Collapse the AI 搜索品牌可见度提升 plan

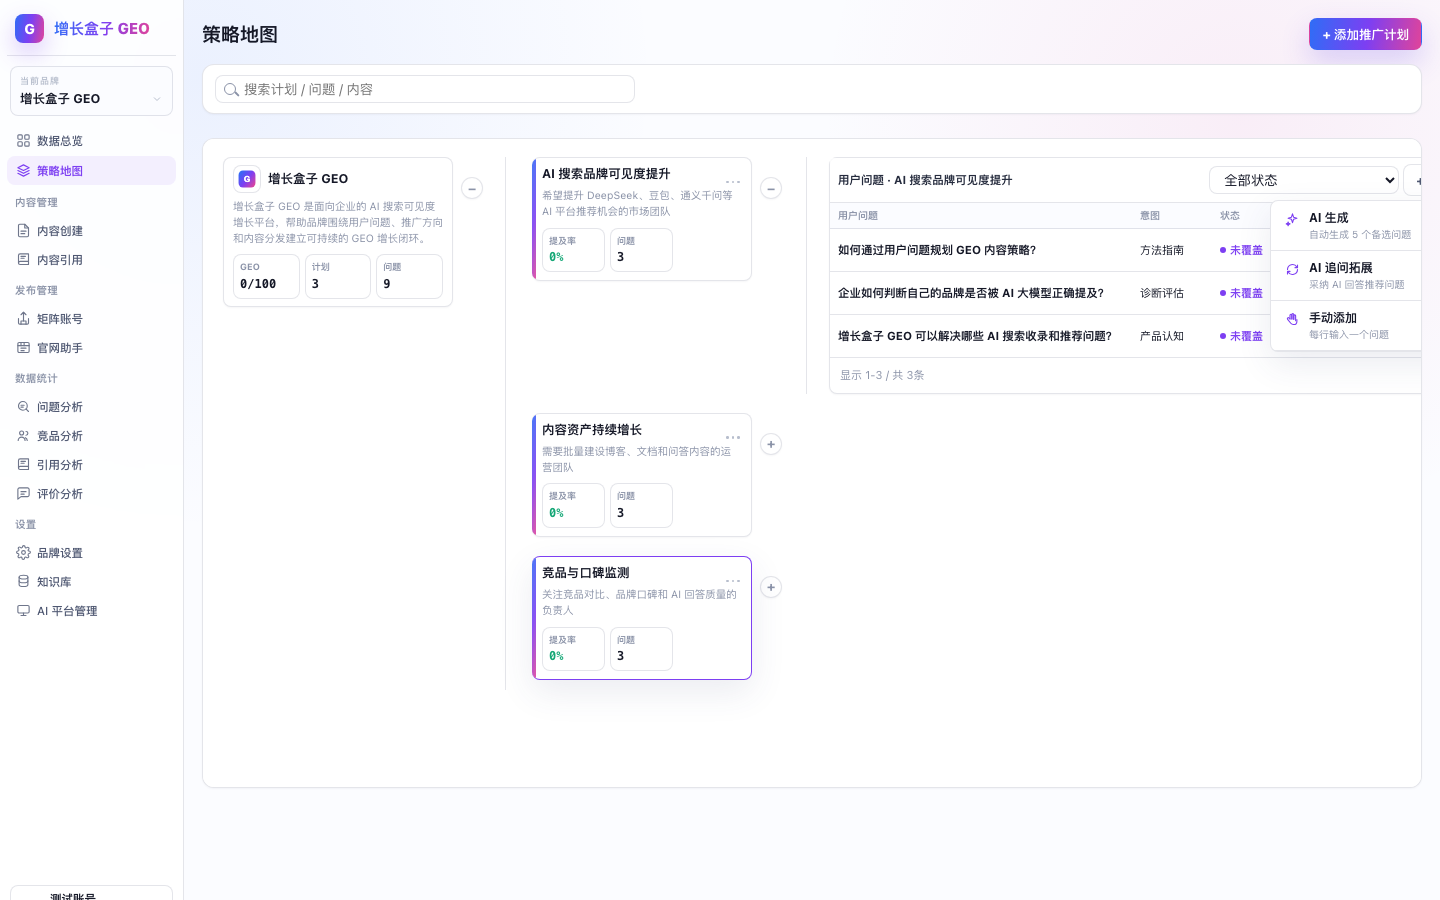point(771,188)
